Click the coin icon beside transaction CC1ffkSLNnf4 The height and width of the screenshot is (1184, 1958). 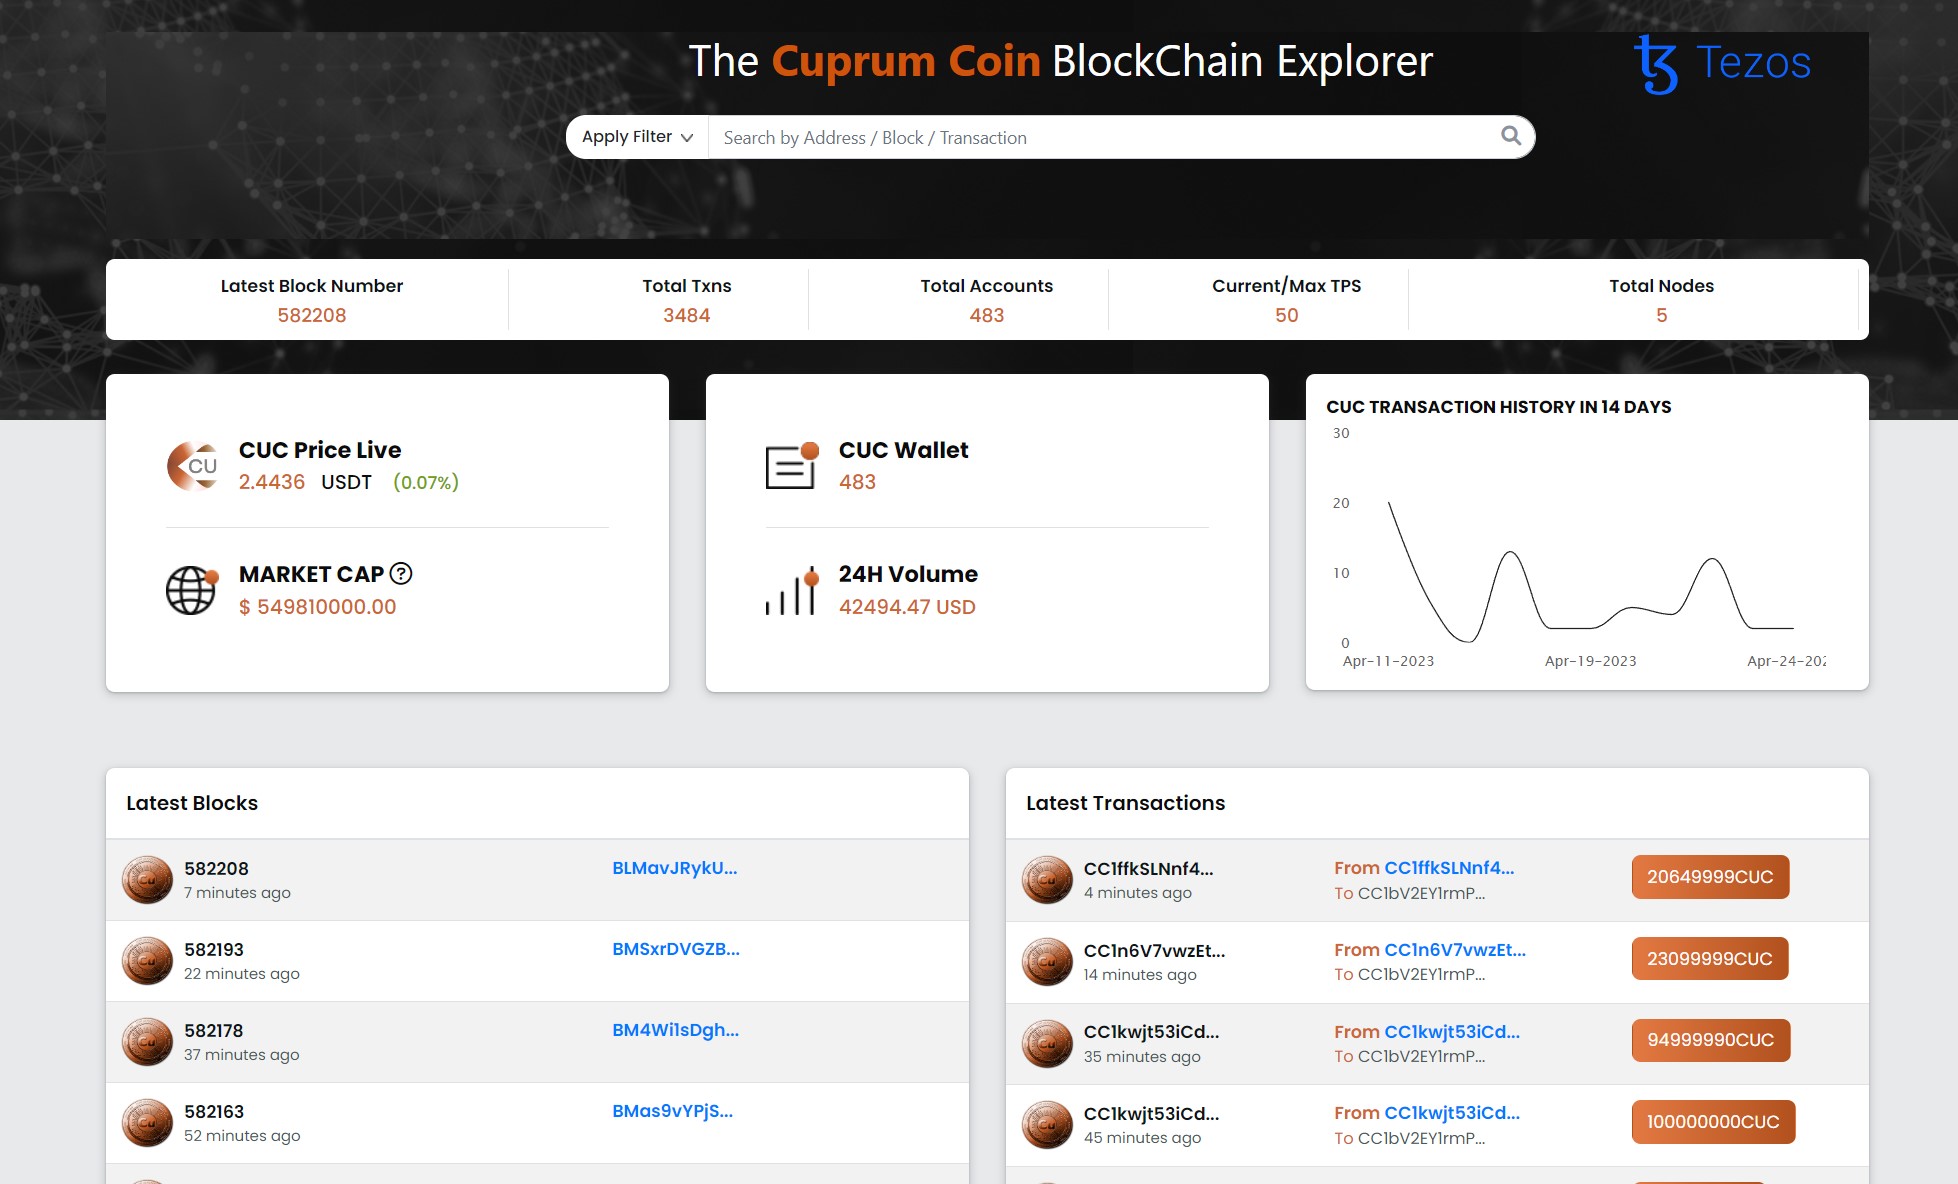tap(1046, 879)
